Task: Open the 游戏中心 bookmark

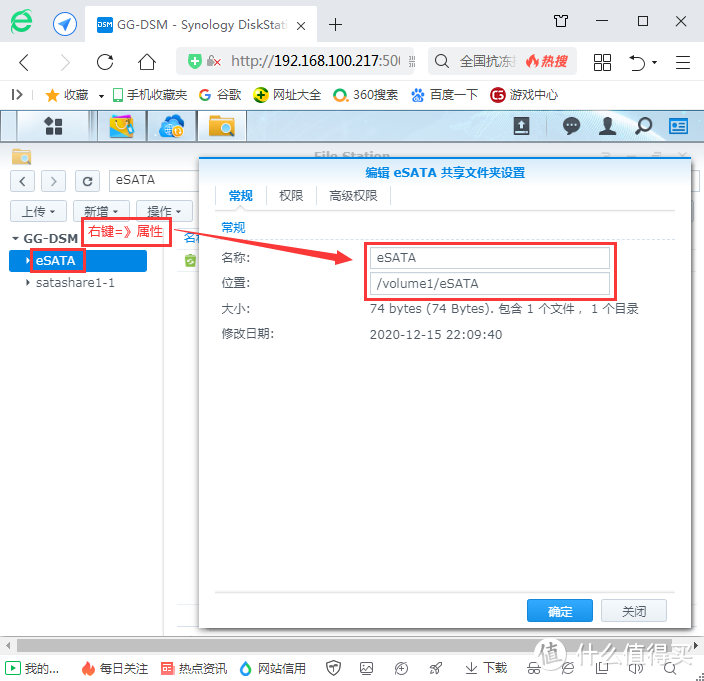Action: point(524,95)
